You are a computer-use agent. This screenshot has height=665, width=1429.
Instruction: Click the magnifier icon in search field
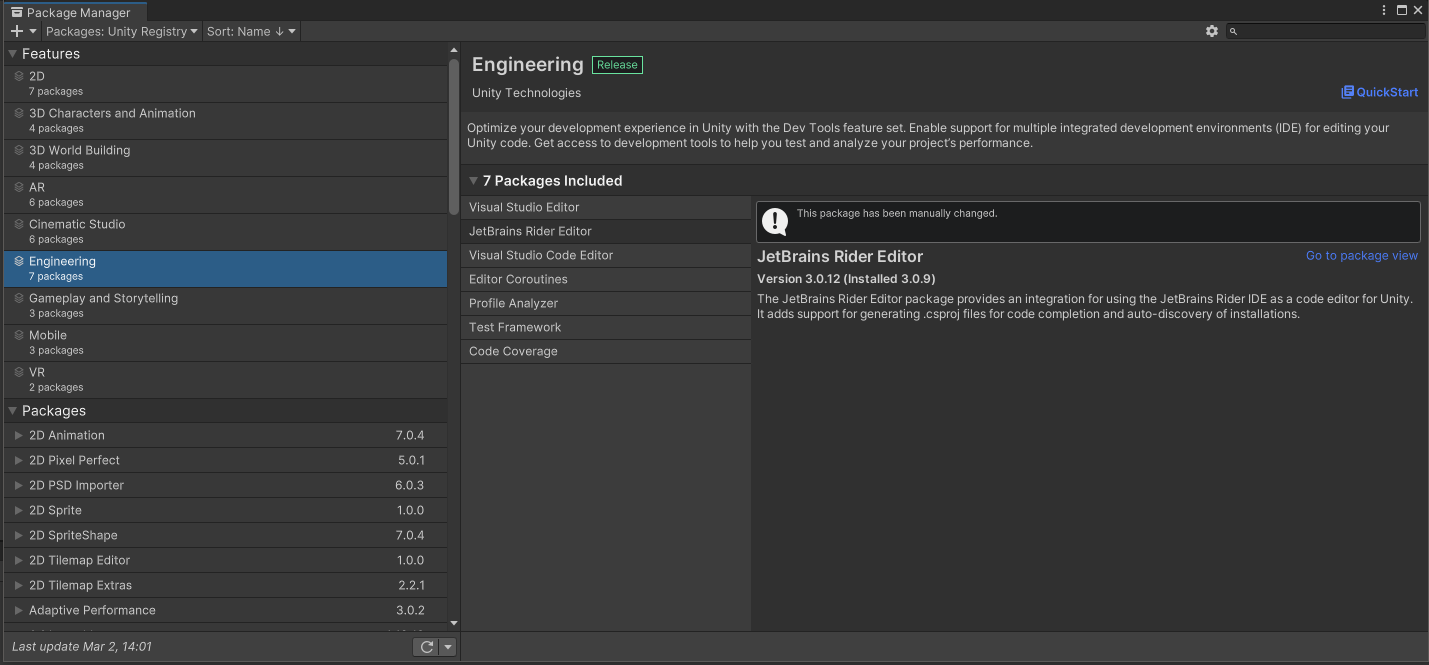[1233, 31]
